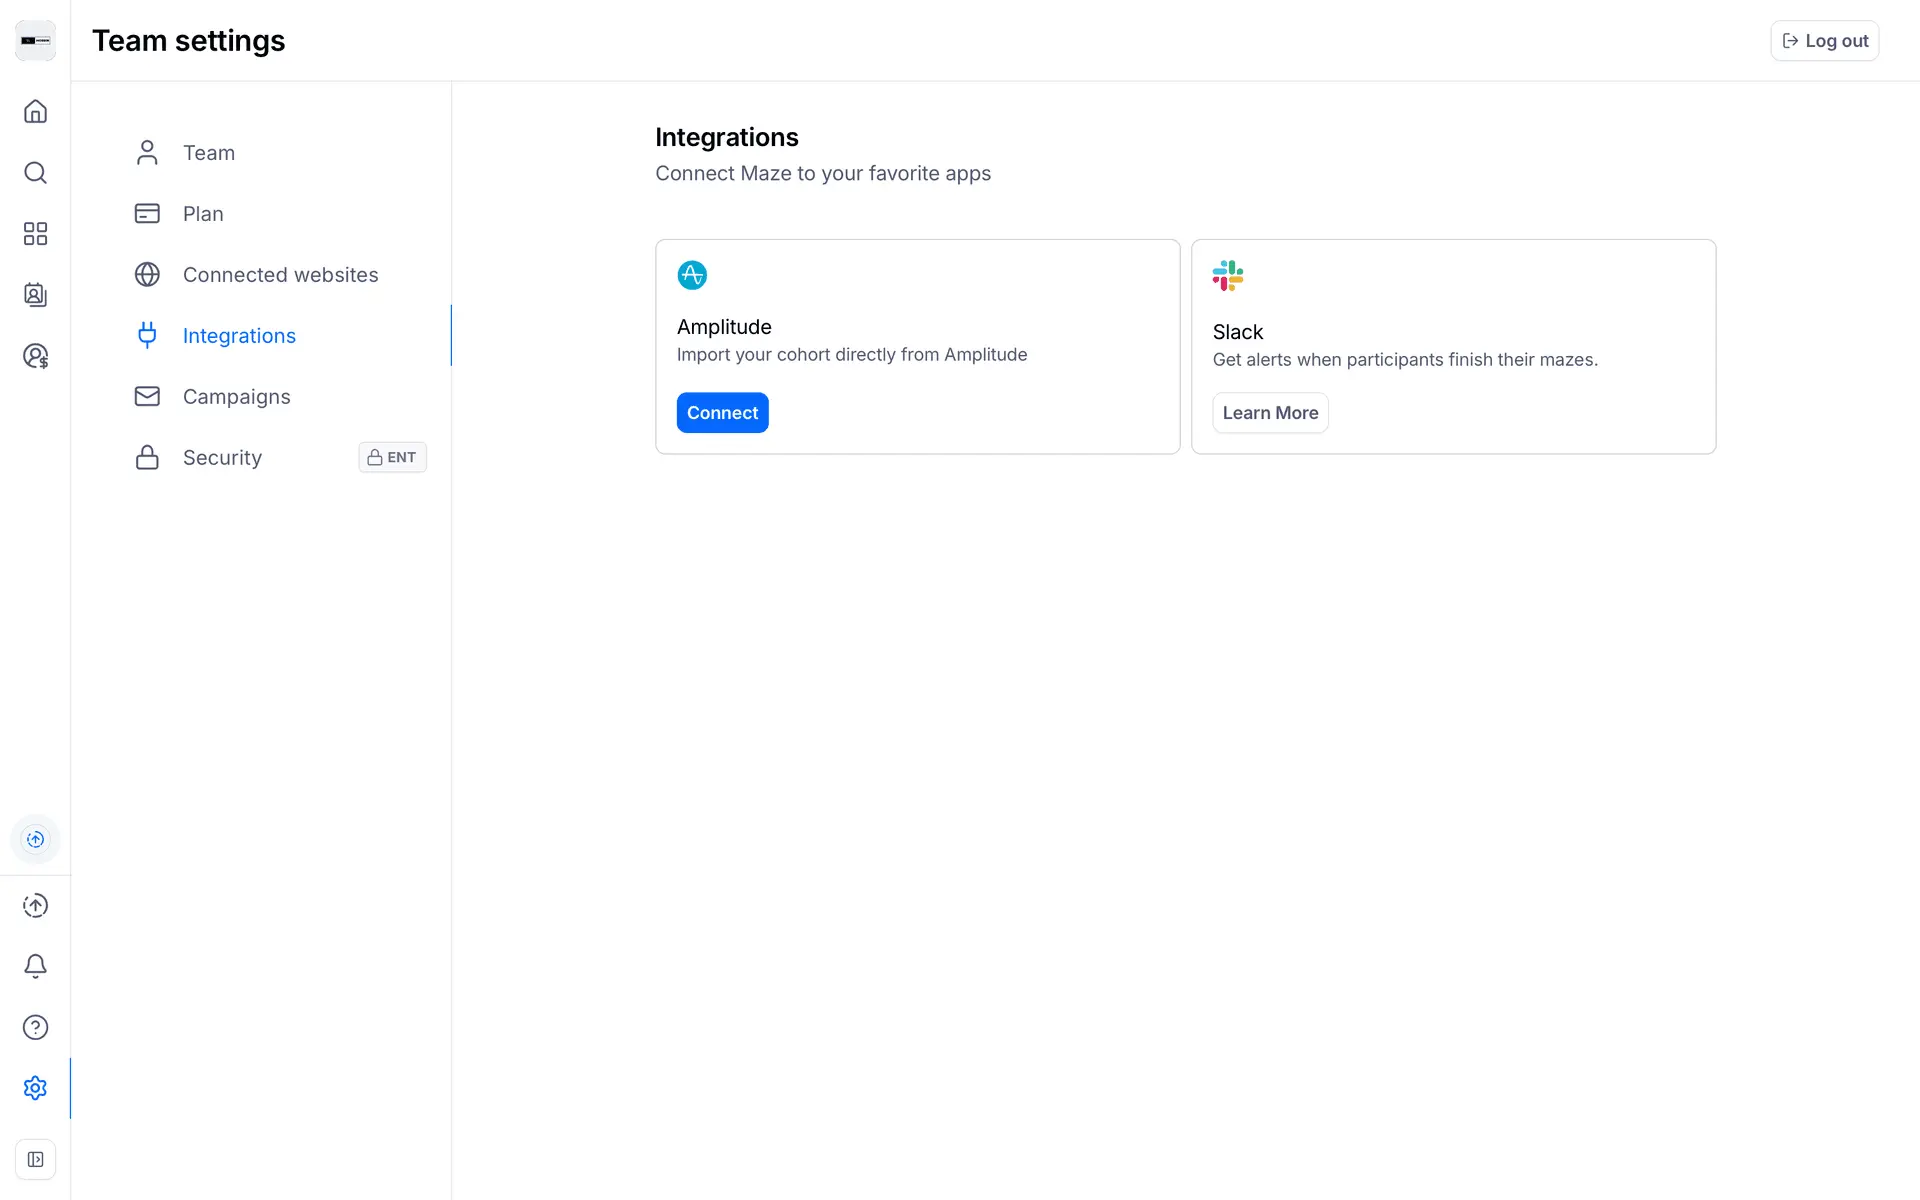
Task: Click the highlighted circular upgrade icon
Action: pyautogui.click(x=35, y=839)
